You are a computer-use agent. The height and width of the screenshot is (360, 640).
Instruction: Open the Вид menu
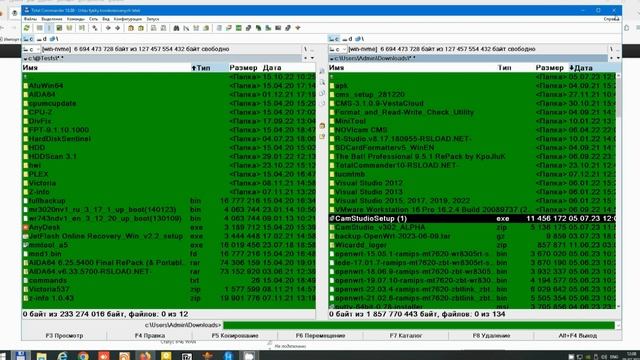point(106,19)
